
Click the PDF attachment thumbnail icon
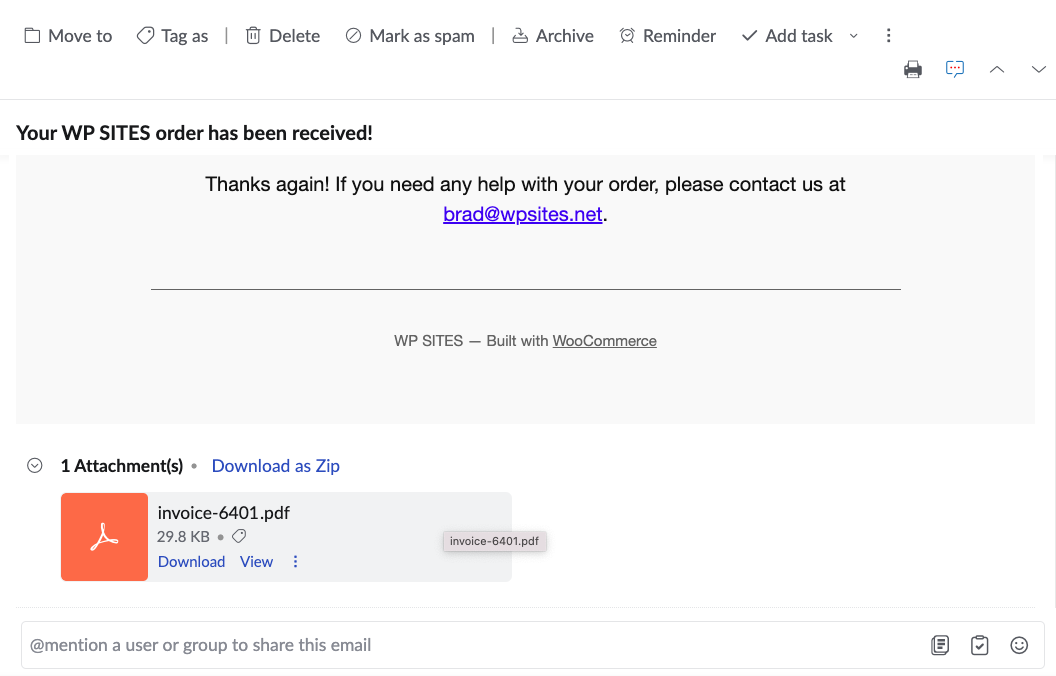104,537
